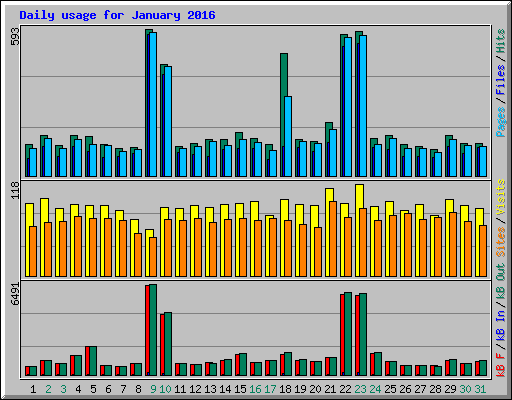512x400 pixels.
Task: Click the 593 axis value
Action: 15,36
